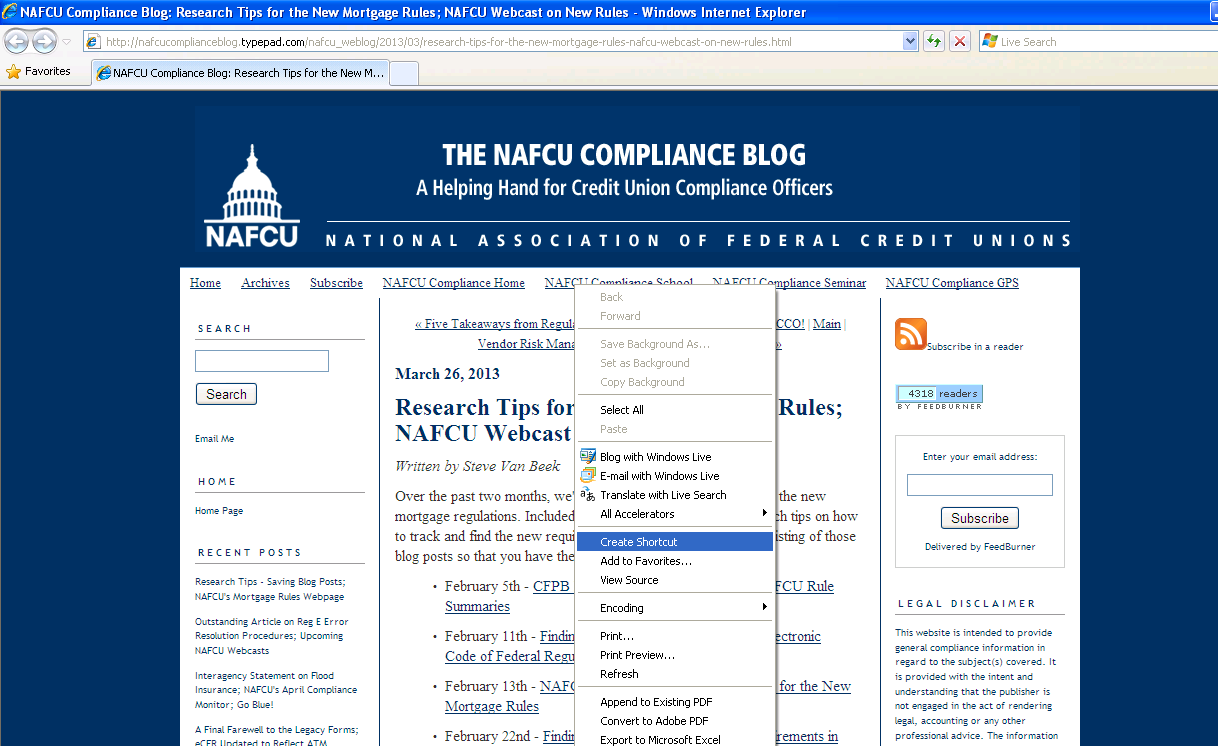Click the Delivered by FeedBurner text
Screen dimensions: 1218x746
pyautogui.click(x=980, y=547)
